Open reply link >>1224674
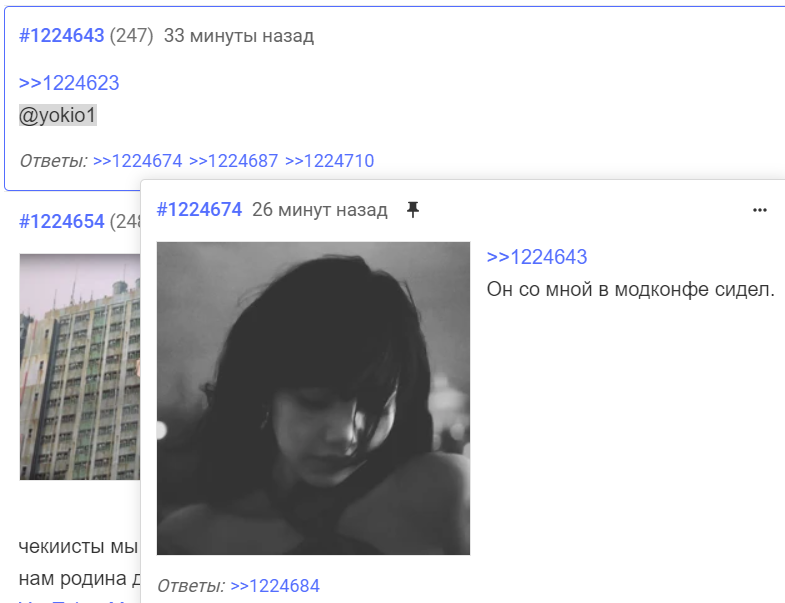The height and width of the screenshot is (603, 785). coord(138,161)
